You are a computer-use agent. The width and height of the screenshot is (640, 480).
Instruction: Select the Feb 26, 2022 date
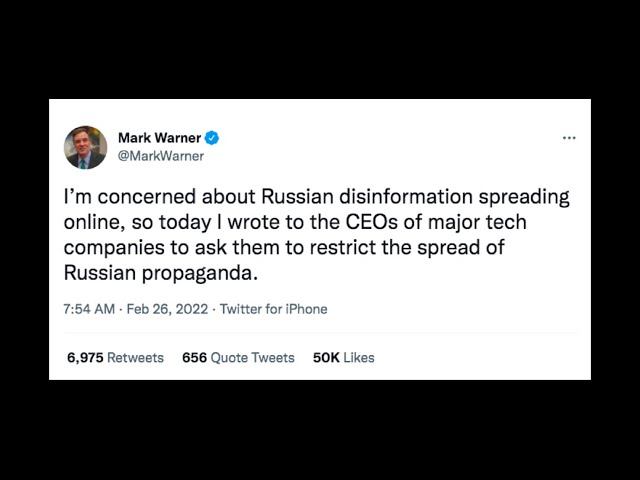(168, 309)
